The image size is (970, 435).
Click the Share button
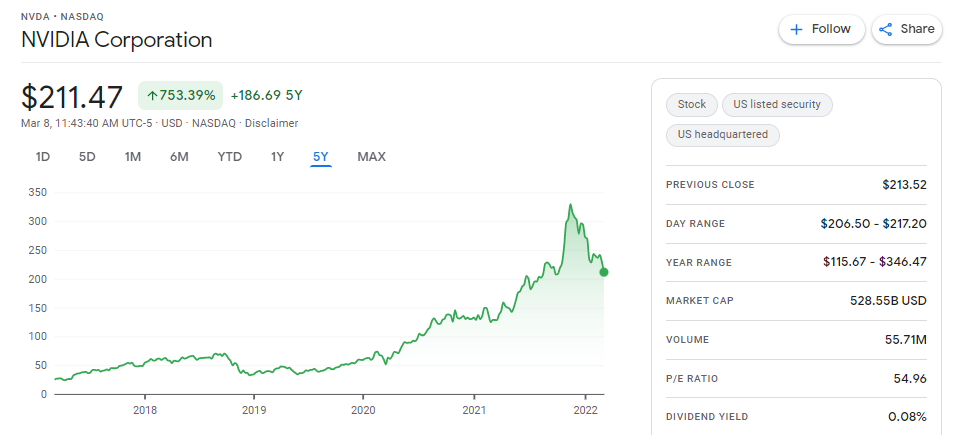[907, 29]
